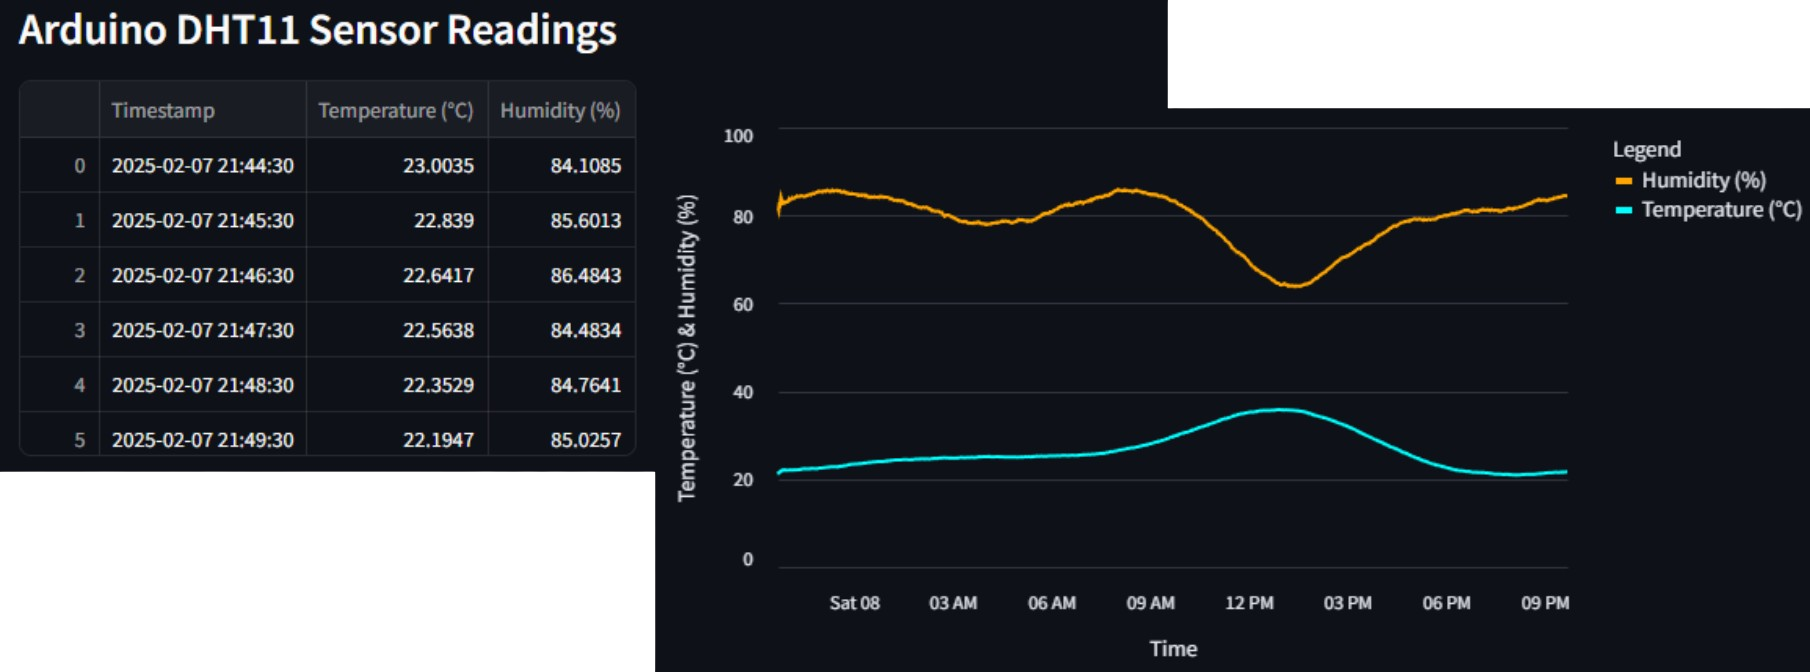Select the Humidity (%) column header

click(x=560, y=110)
